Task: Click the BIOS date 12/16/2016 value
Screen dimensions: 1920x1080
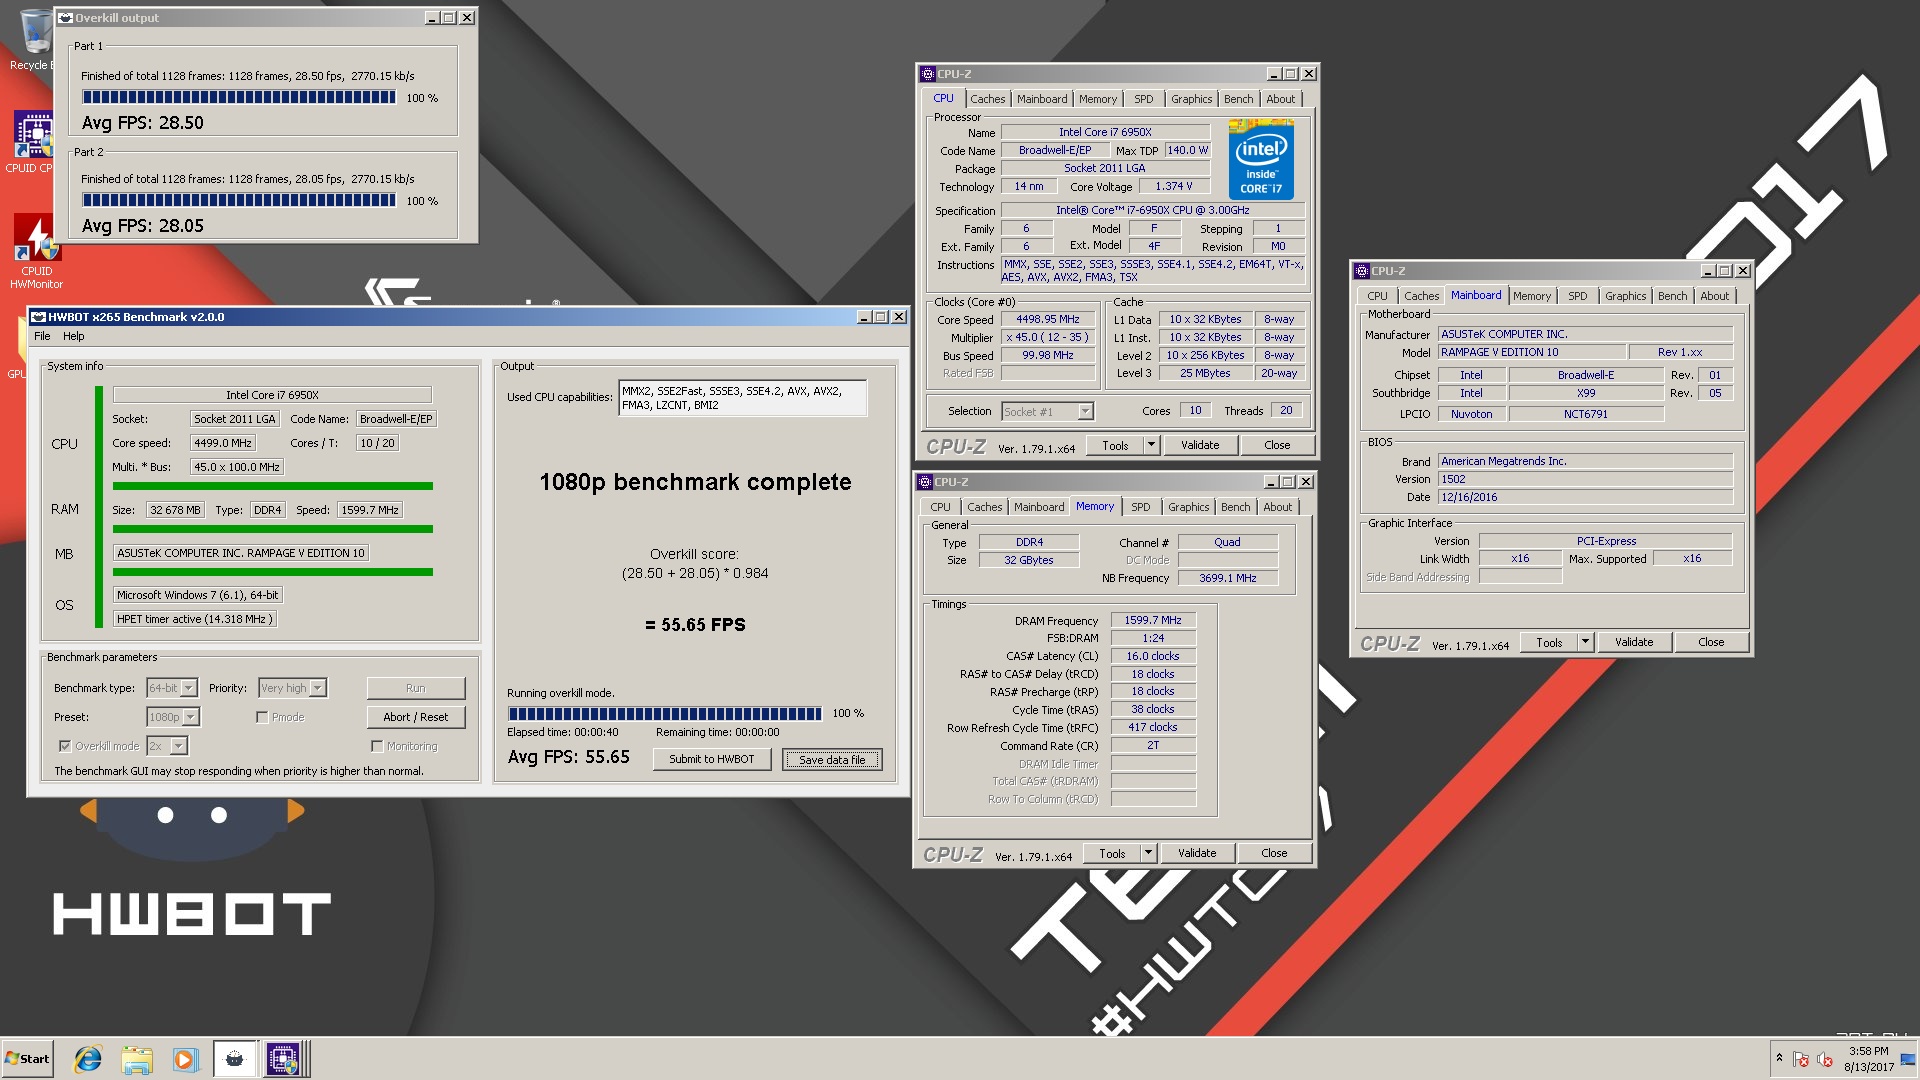Action: [1585, 497]
